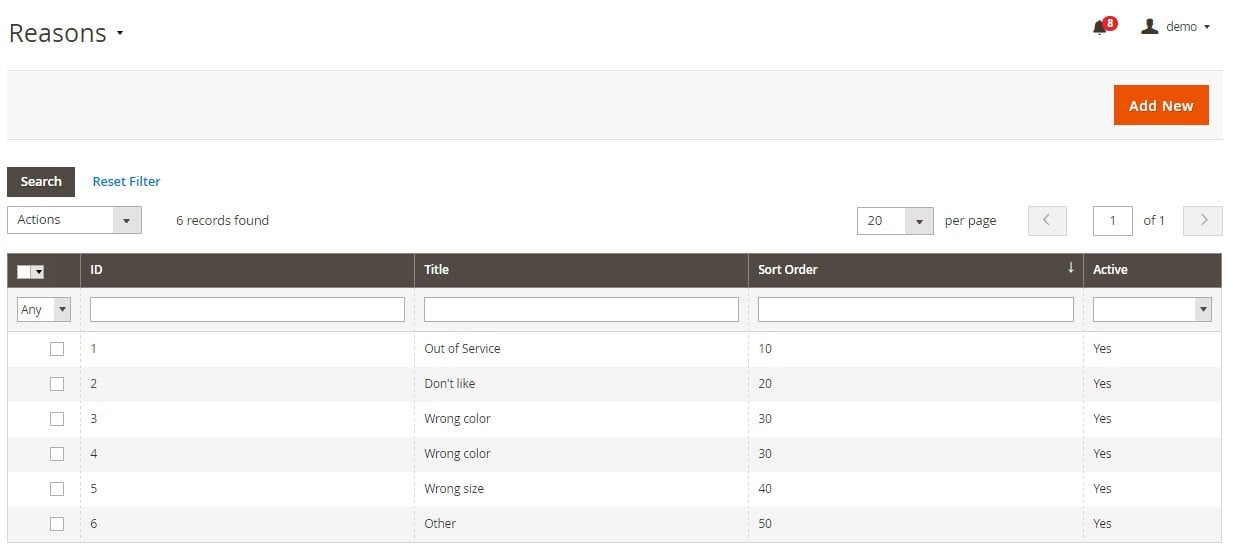Open the notifications bell with 8 alerts
Viewport: 1233px width, 551px height.
click(1104, 26)
